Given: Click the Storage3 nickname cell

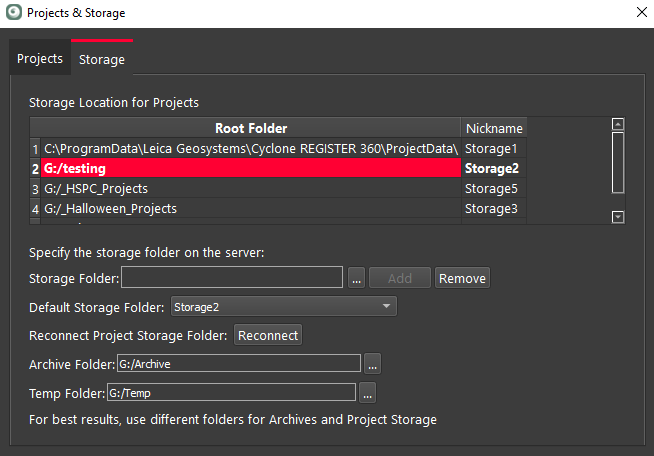Looking at the screenshot, I should pos(492,208).
